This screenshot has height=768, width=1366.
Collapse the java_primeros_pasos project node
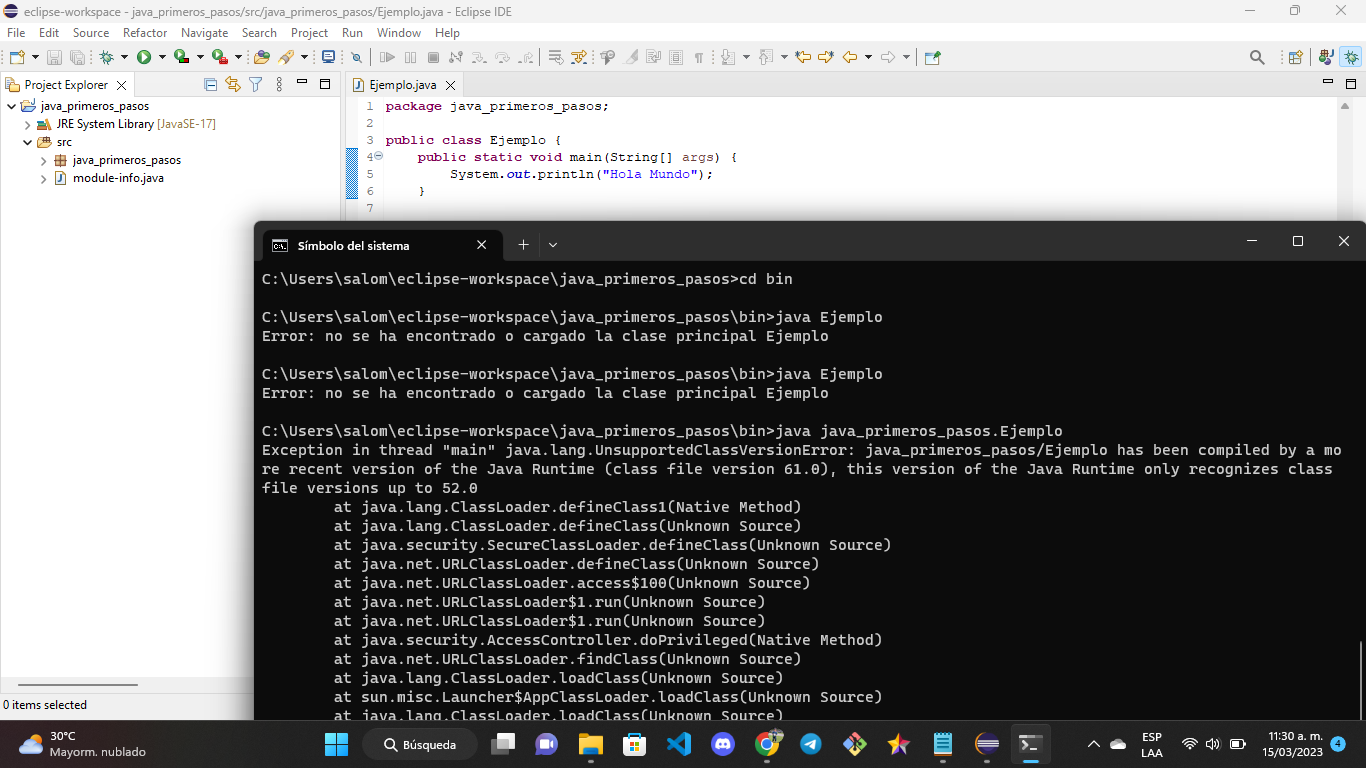pos(12,106)
